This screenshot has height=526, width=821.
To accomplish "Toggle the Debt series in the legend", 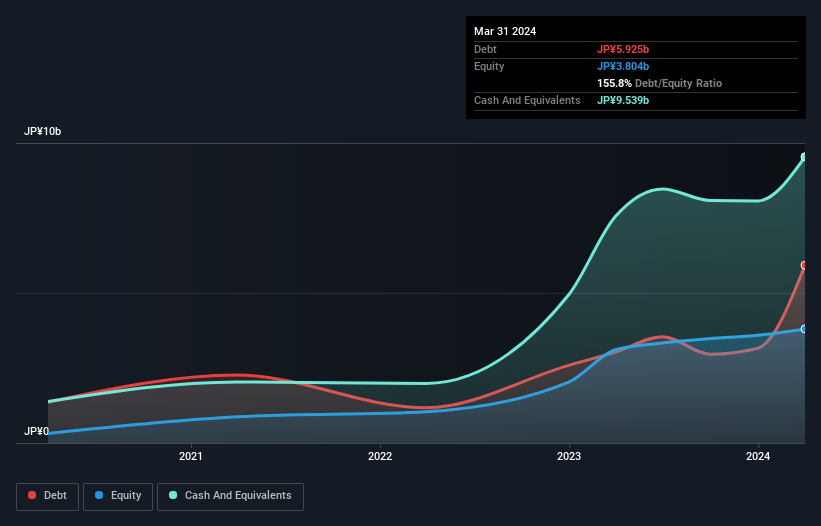I will click(47, 496).
